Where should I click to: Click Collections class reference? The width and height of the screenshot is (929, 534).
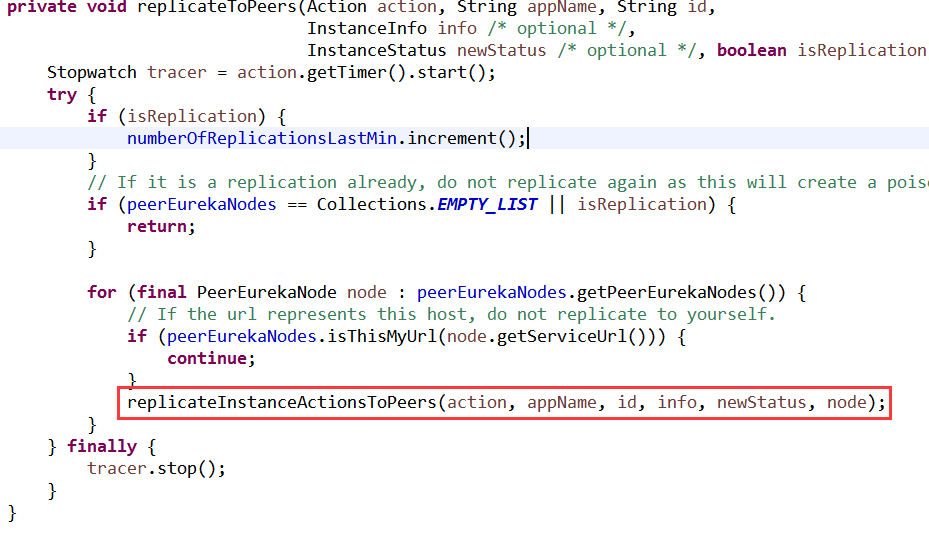(x=371, y=204)
